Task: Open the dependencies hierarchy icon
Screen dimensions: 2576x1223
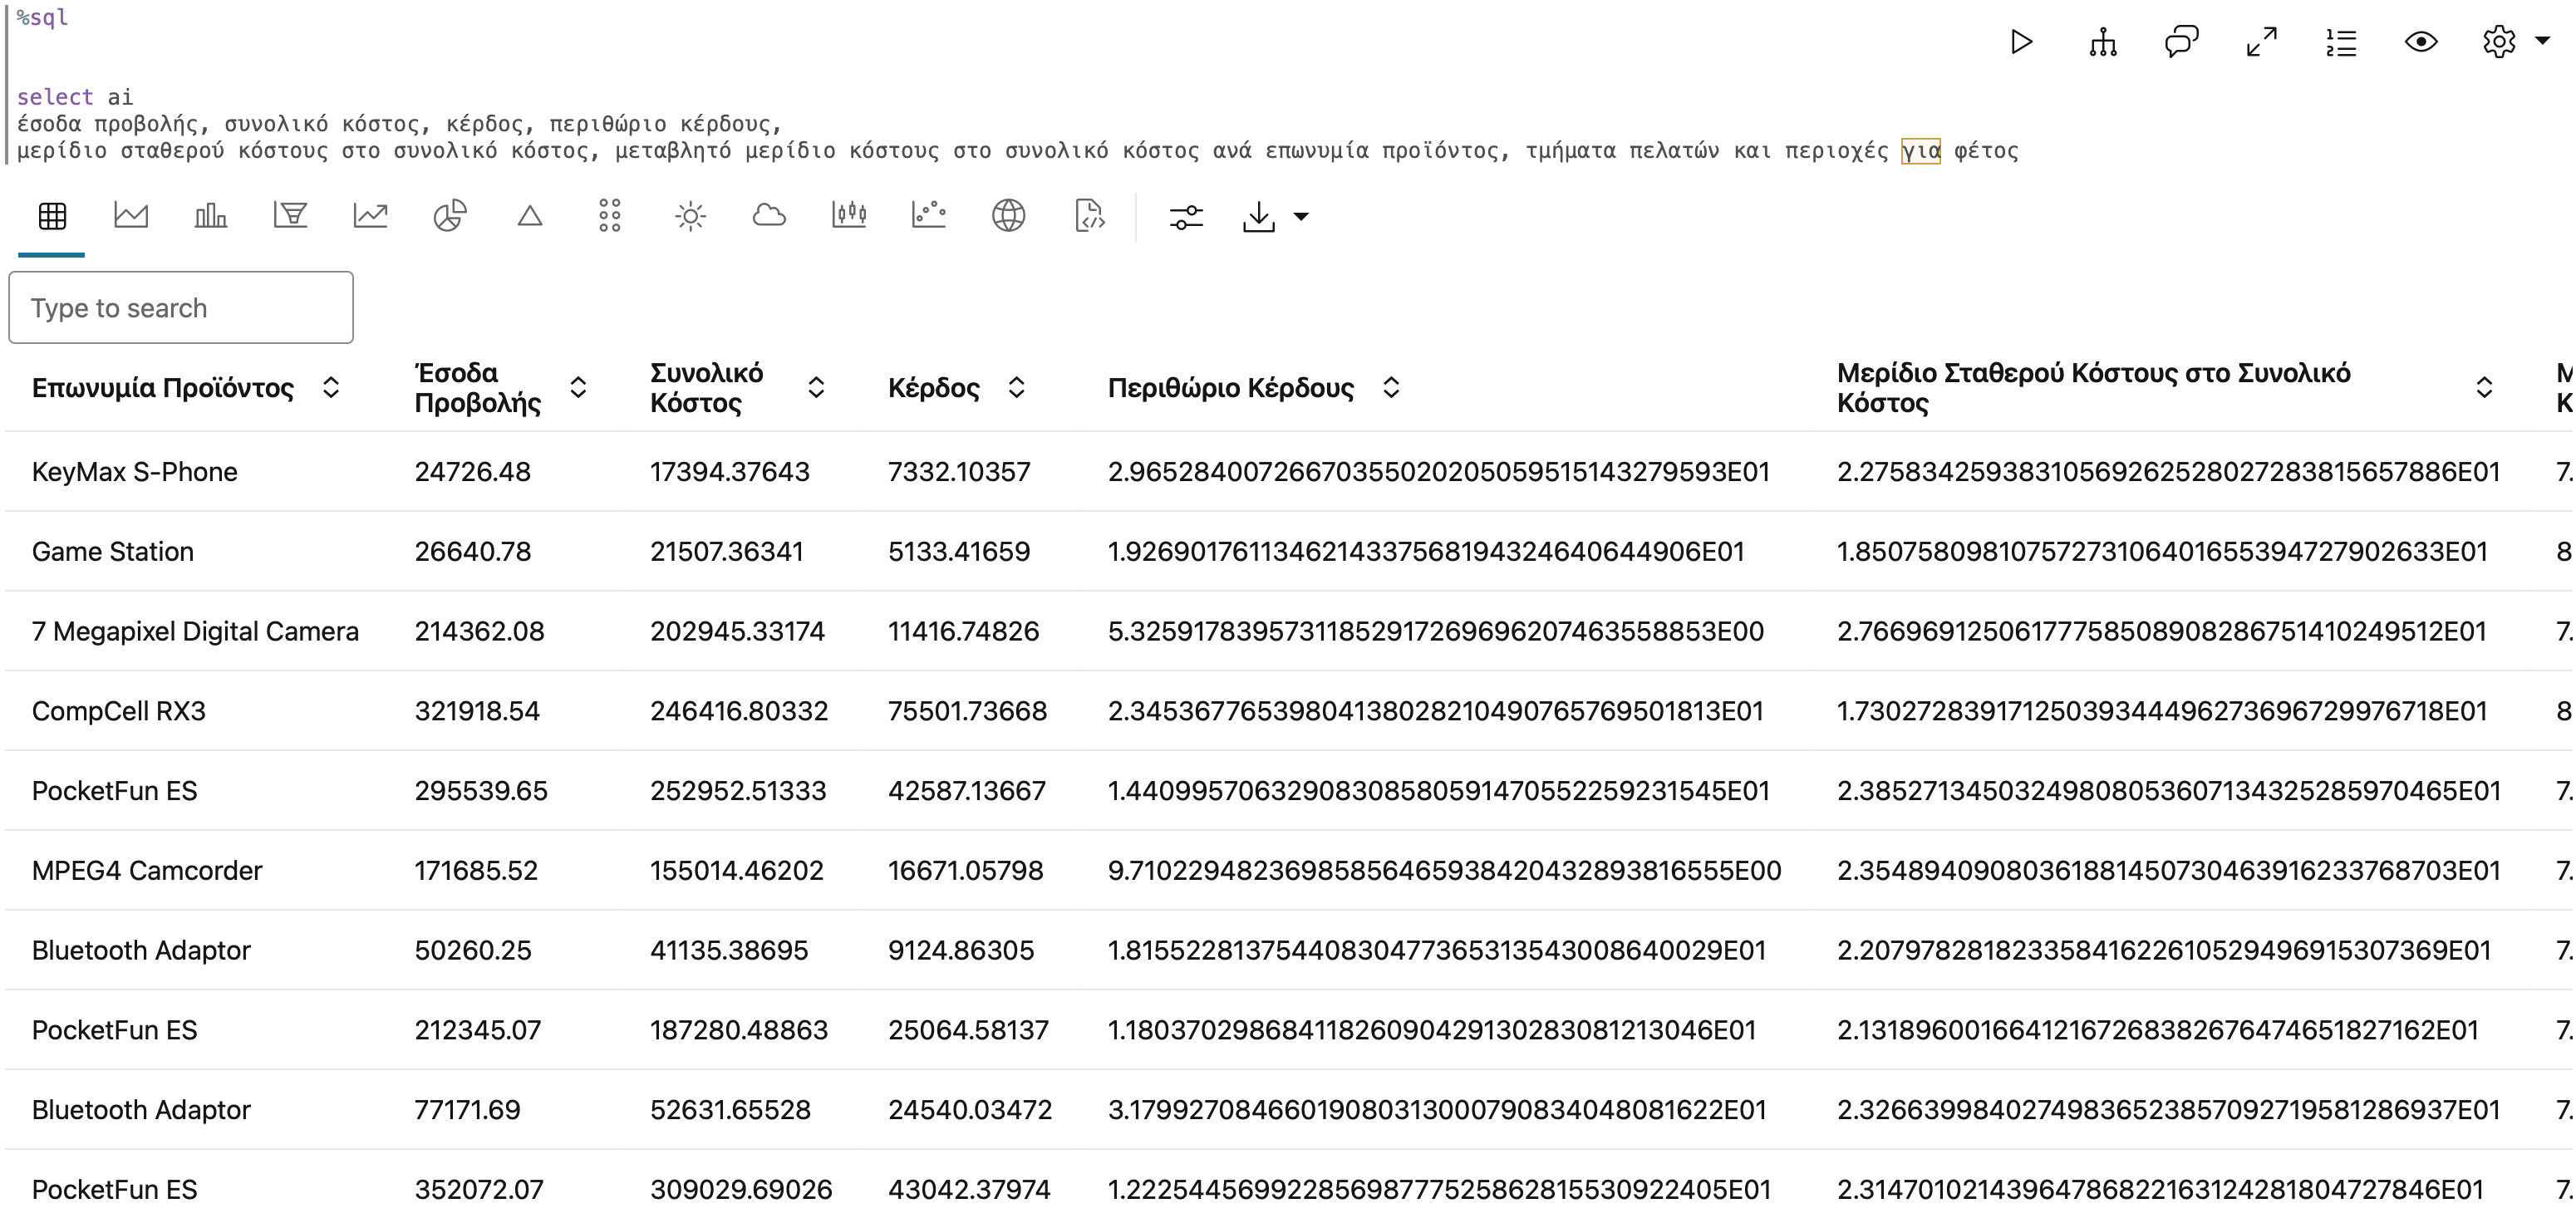Action: pyautogui.click(x=2102, y=42)
